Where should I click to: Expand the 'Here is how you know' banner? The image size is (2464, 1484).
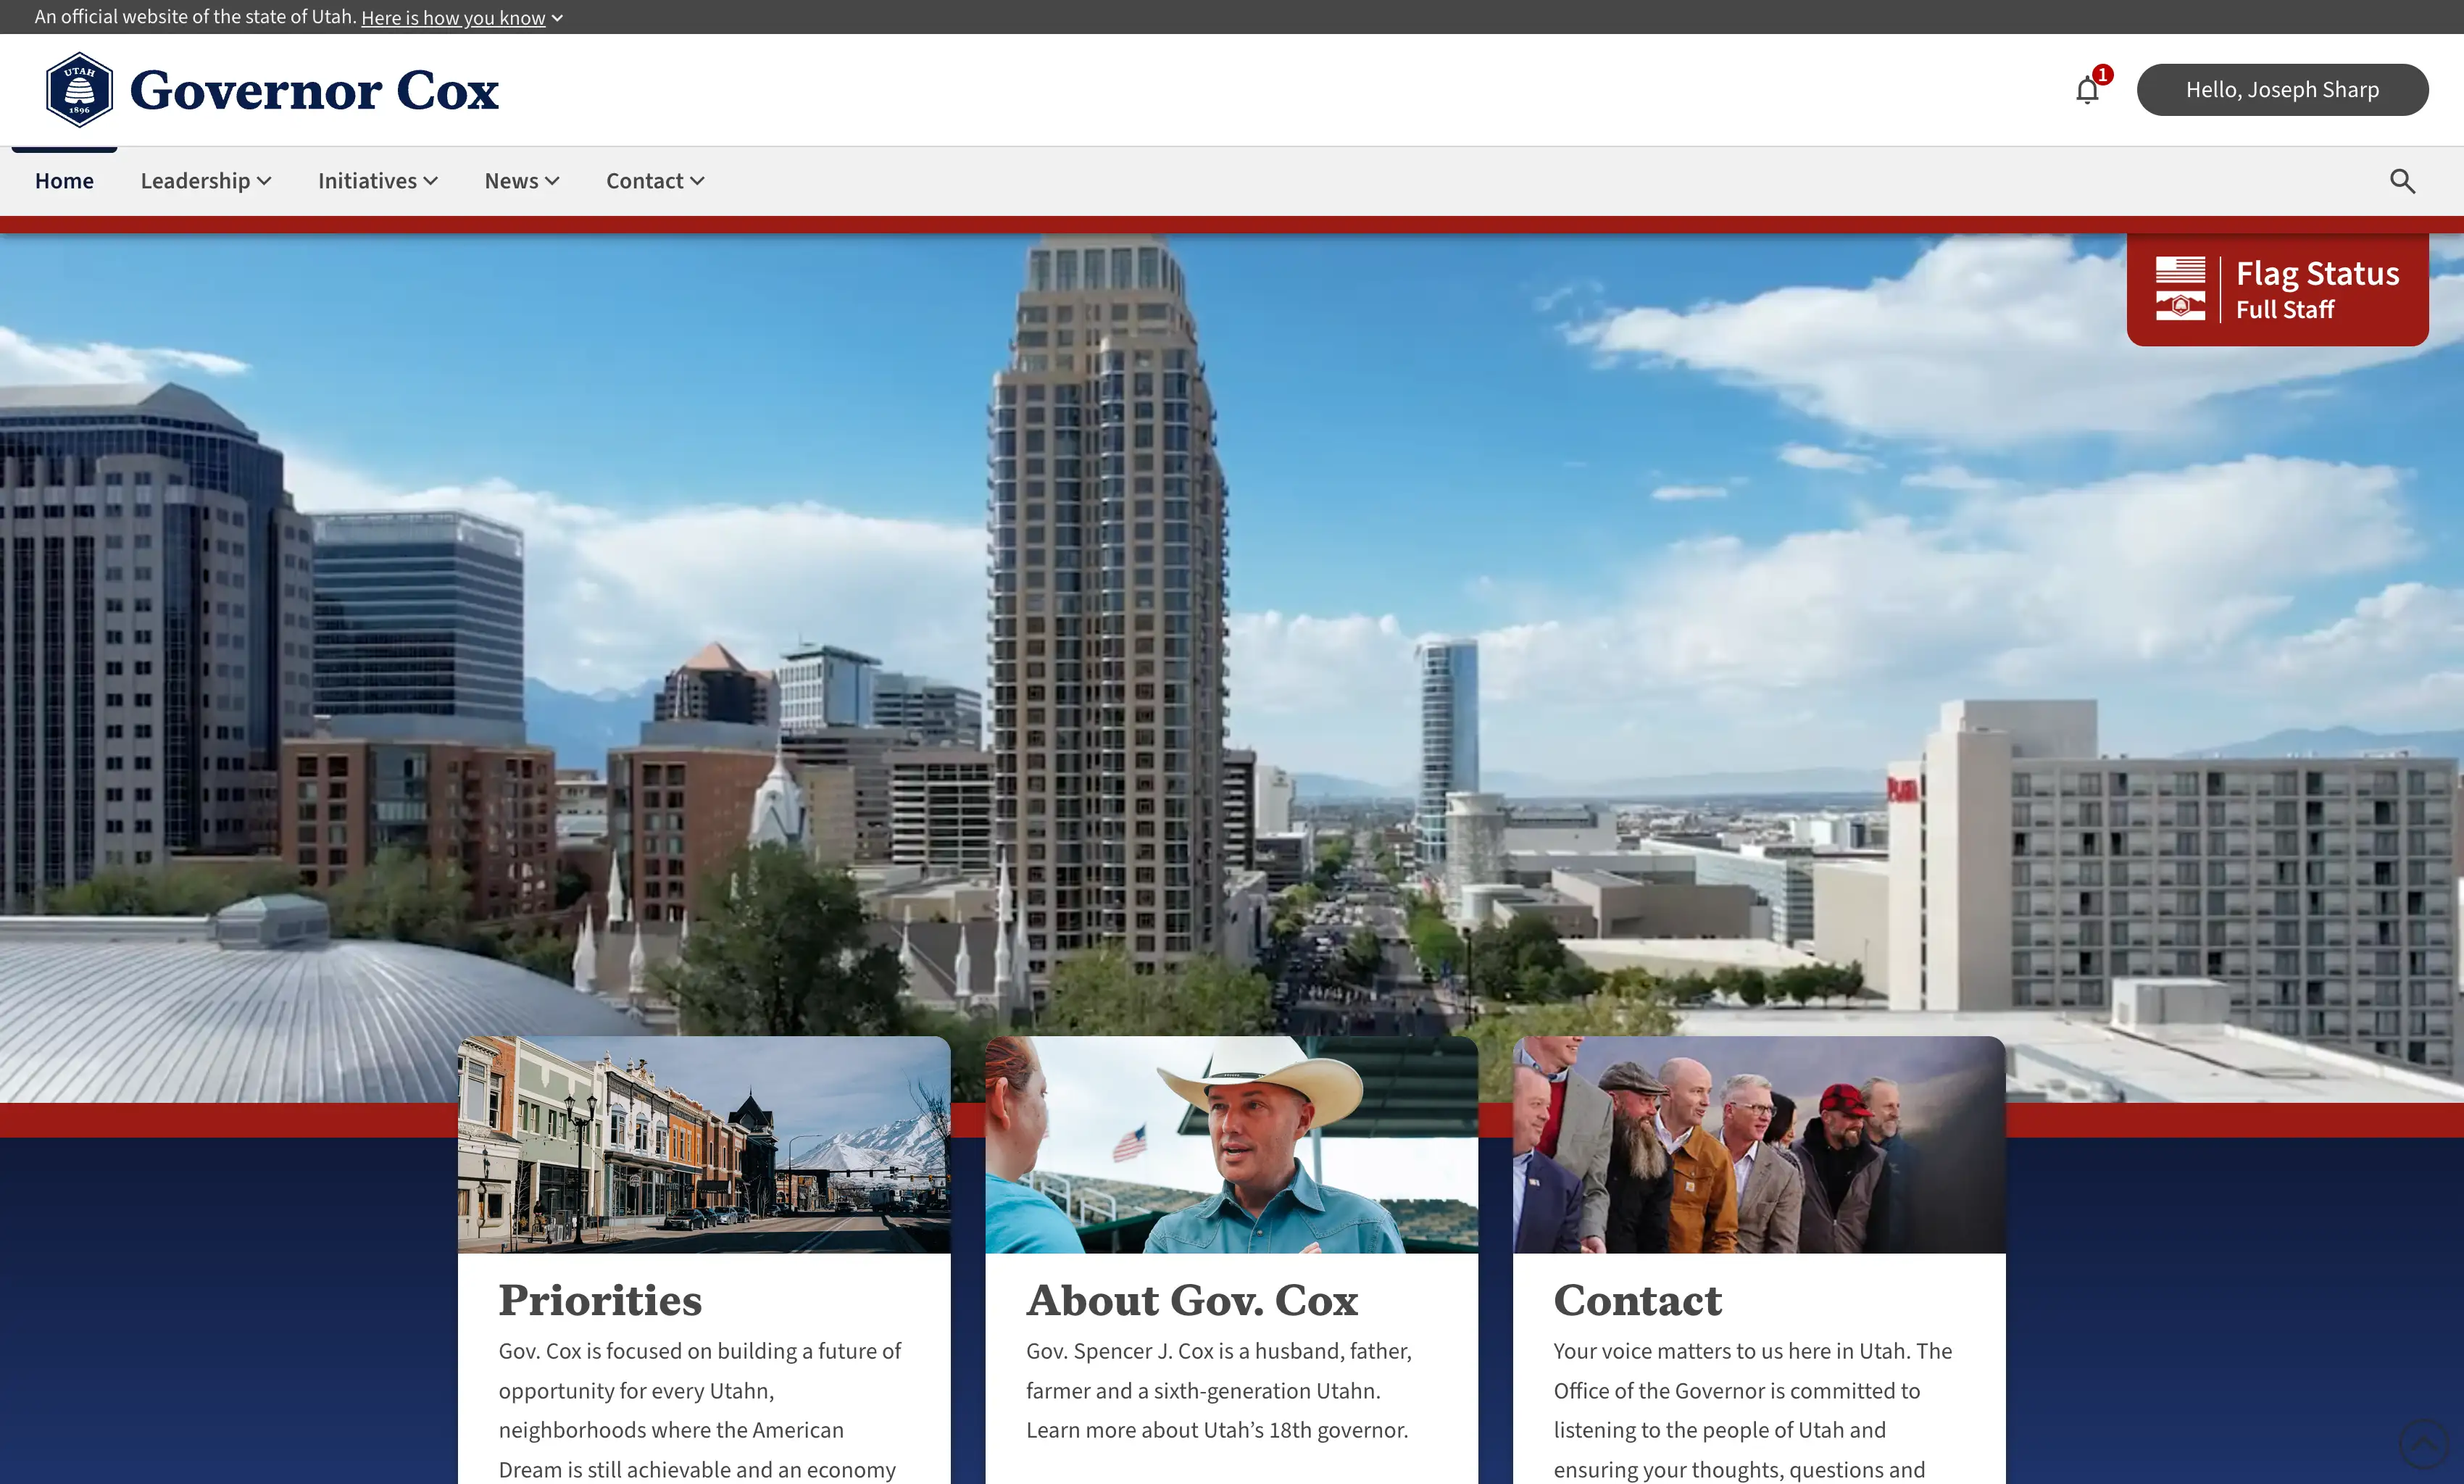[x=462, y=18]
